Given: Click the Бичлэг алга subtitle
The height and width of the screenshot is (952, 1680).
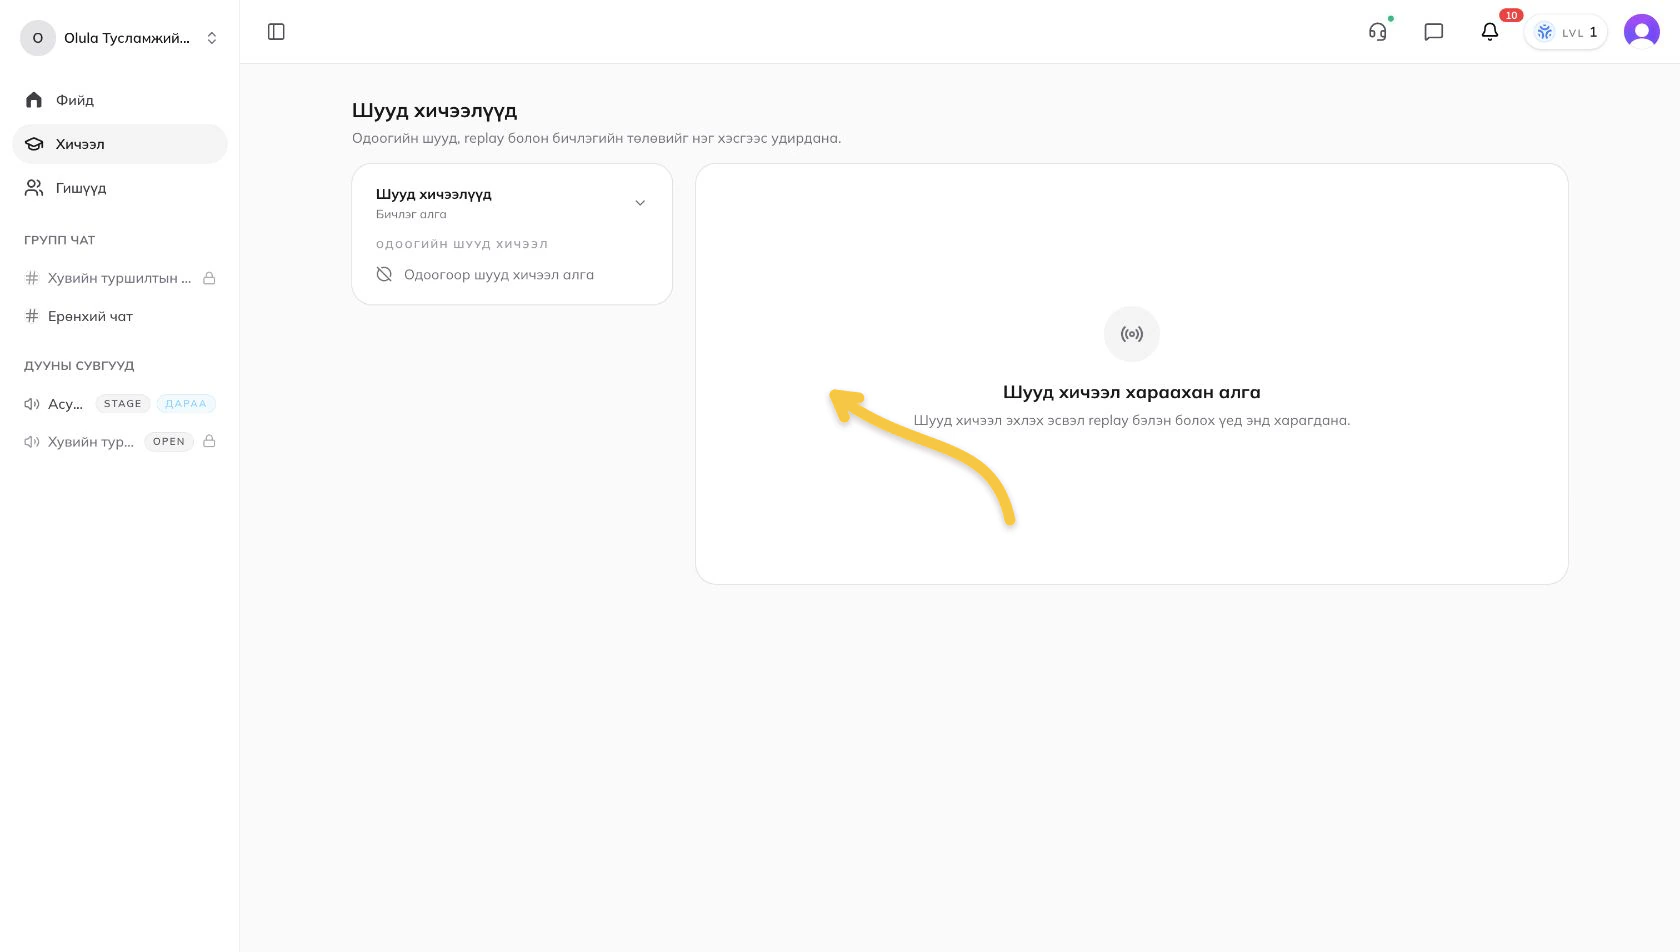Looking at the screenshot, I should (x=411, y=214).
